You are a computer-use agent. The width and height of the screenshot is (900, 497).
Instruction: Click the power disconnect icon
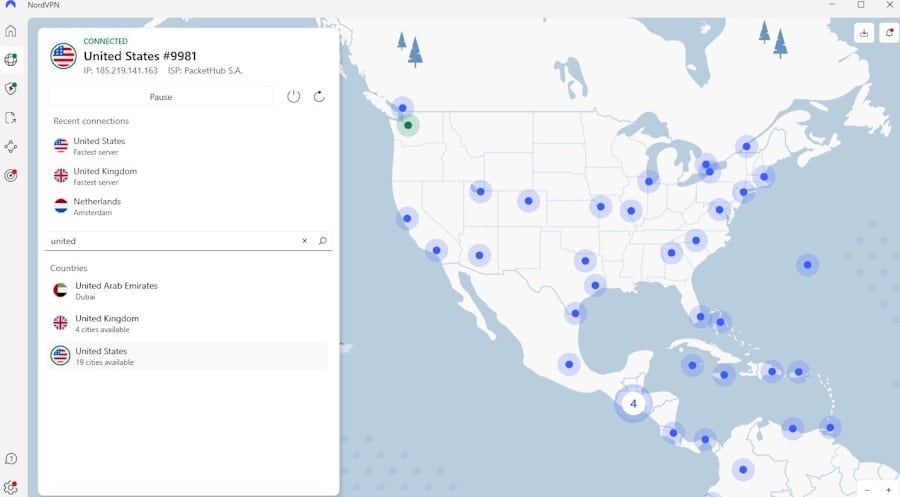tap(293, 96)
